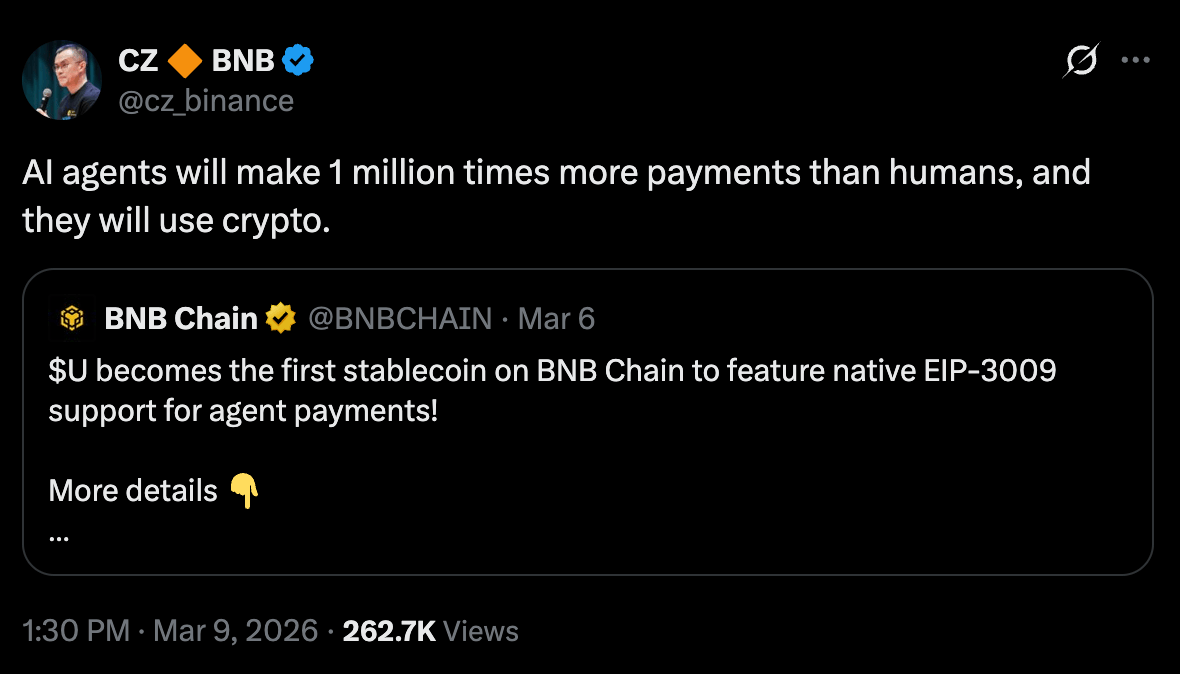Click the BNB Chain account name
This screenshot has height=674, width=1180.
[180, 319]
